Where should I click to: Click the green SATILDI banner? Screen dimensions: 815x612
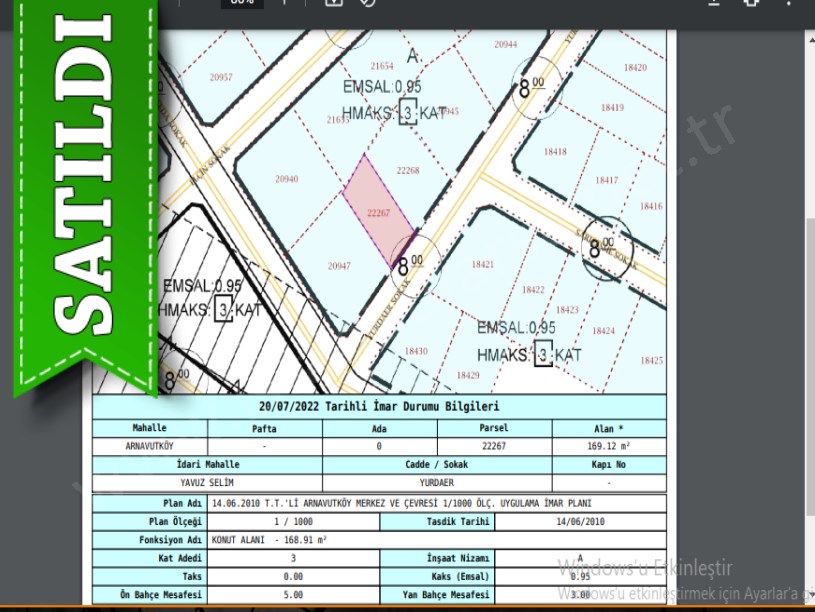(x=80, y=190)
